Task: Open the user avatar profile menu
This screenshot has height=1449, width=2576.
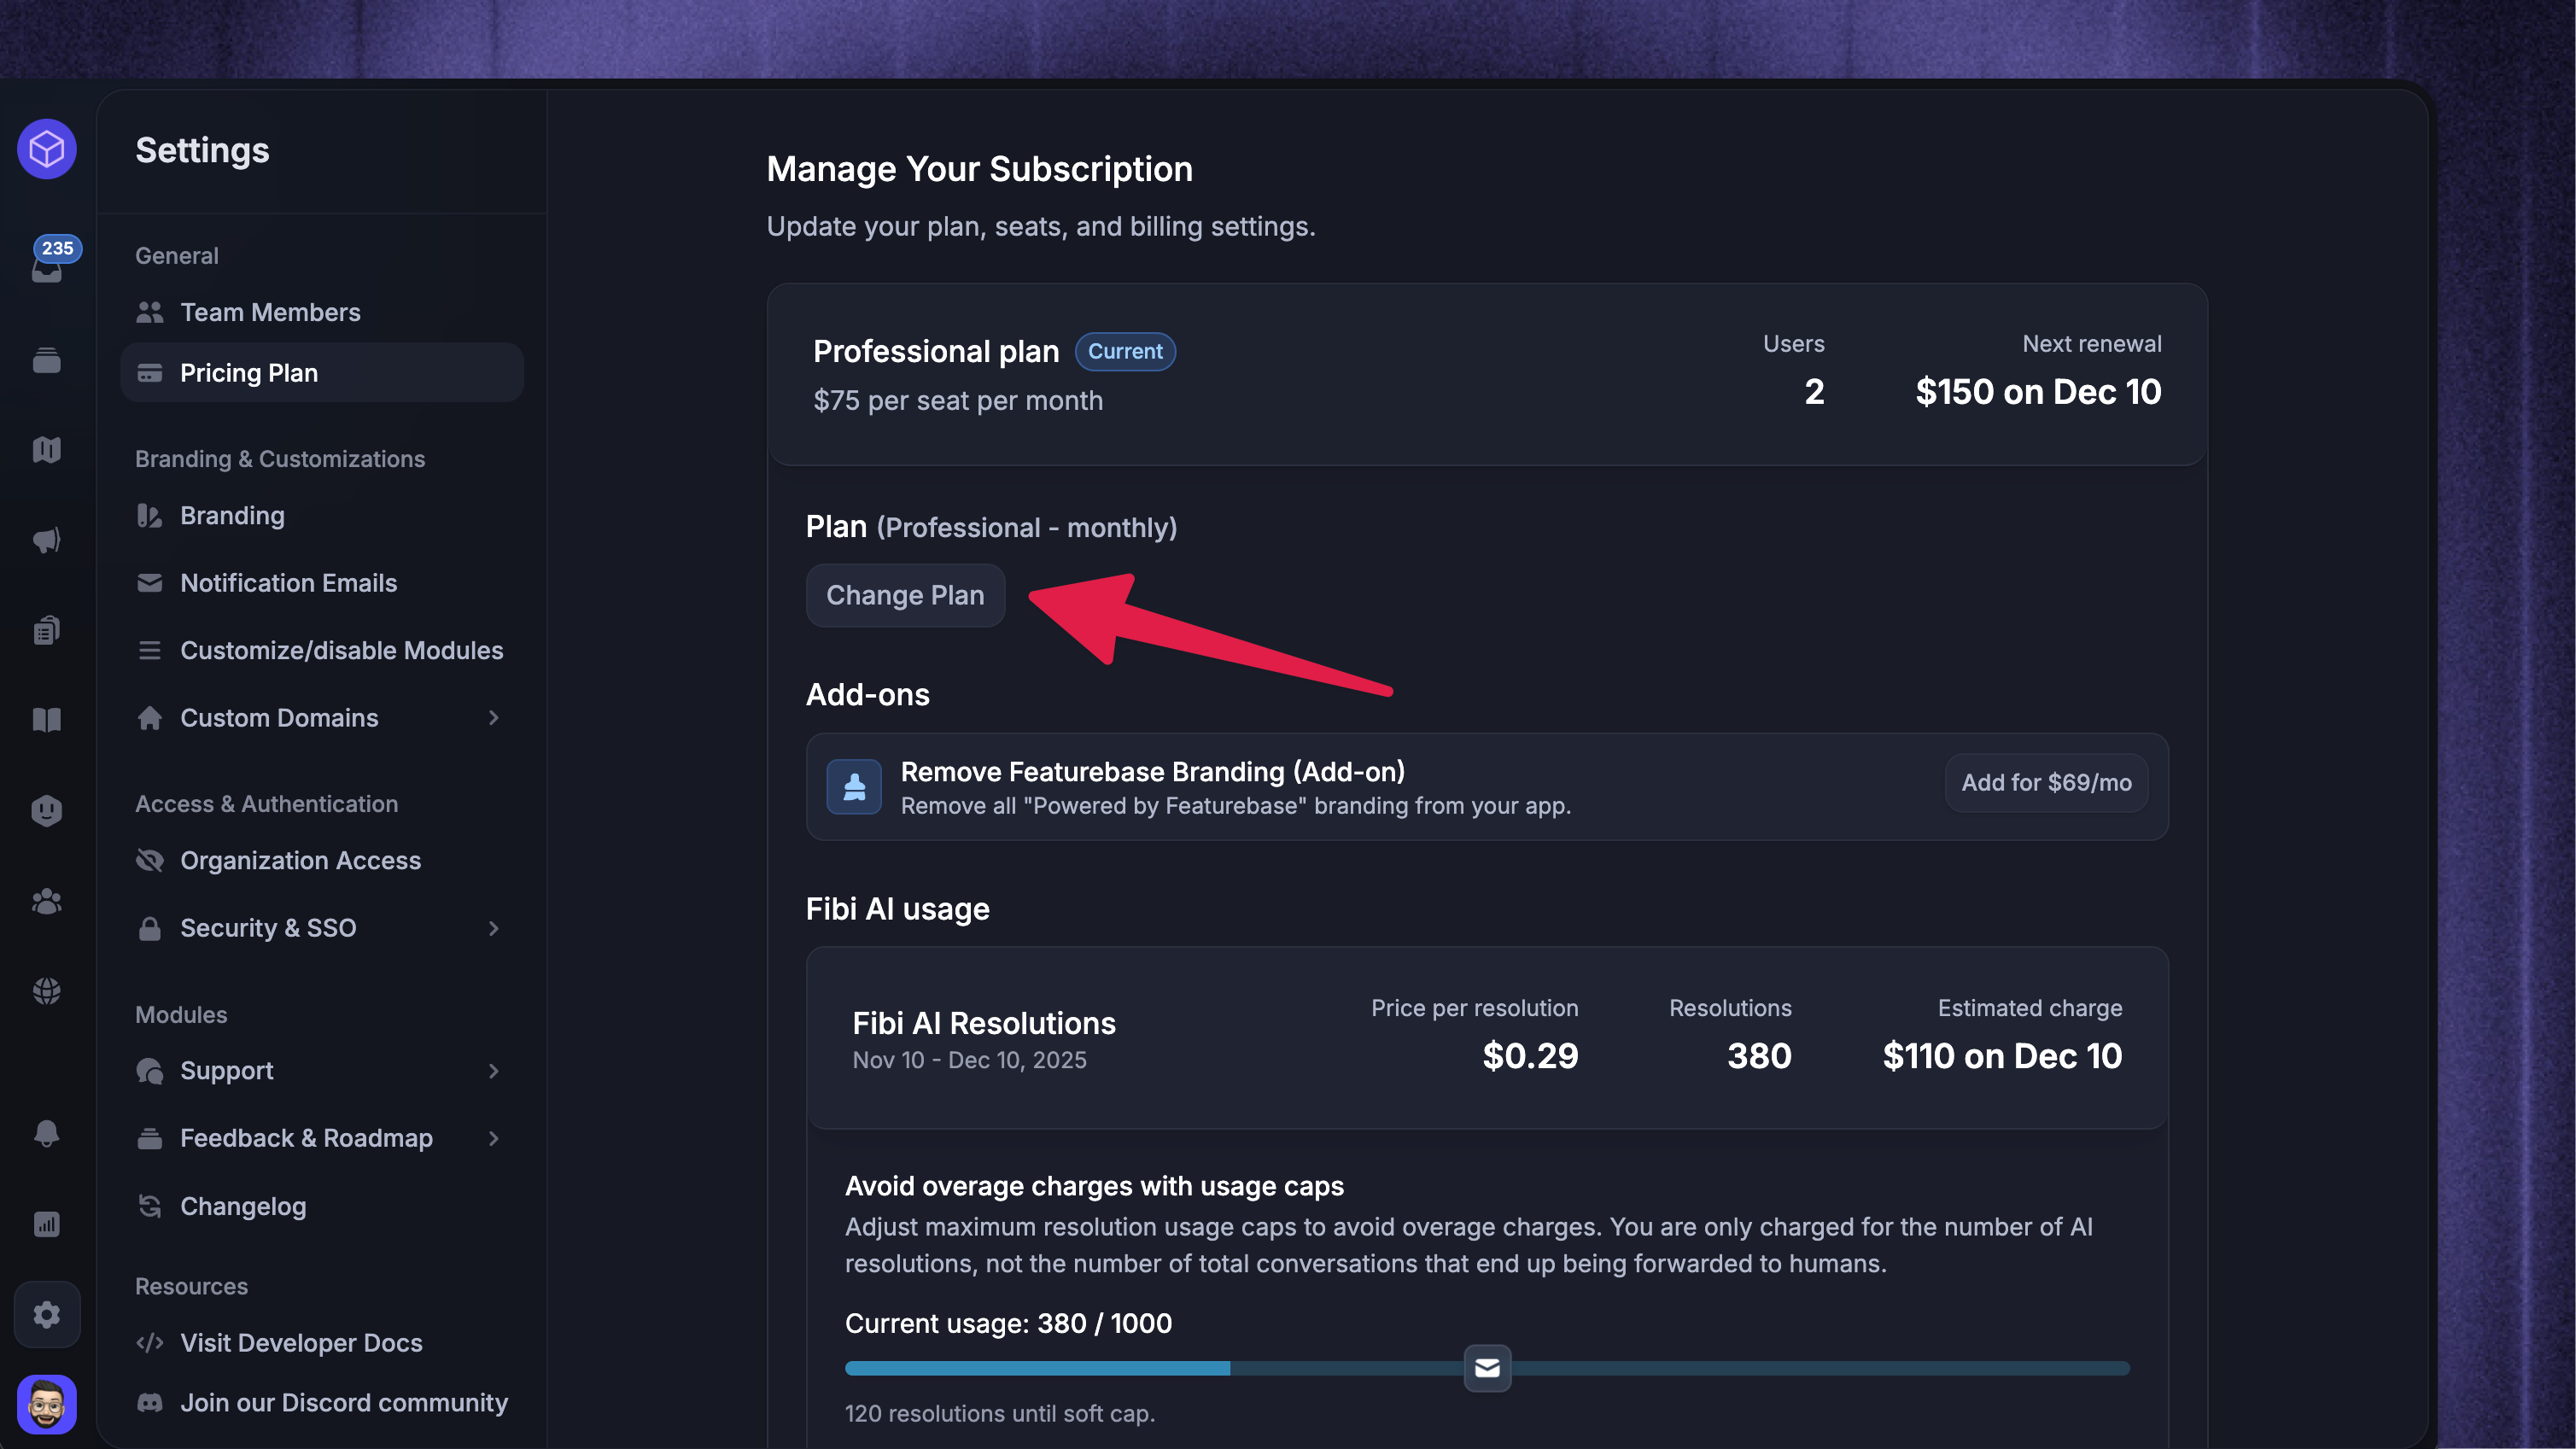Action: [47, 1404]
